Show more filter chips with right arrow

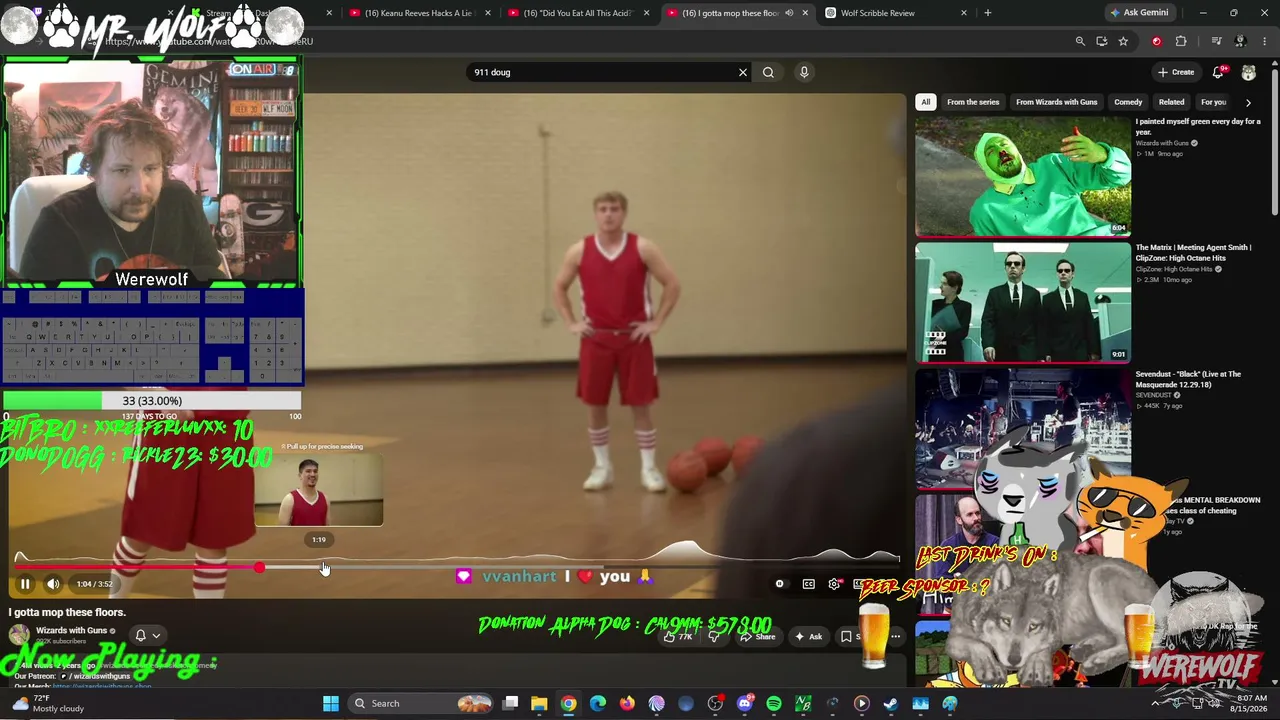coord(1248,102)
